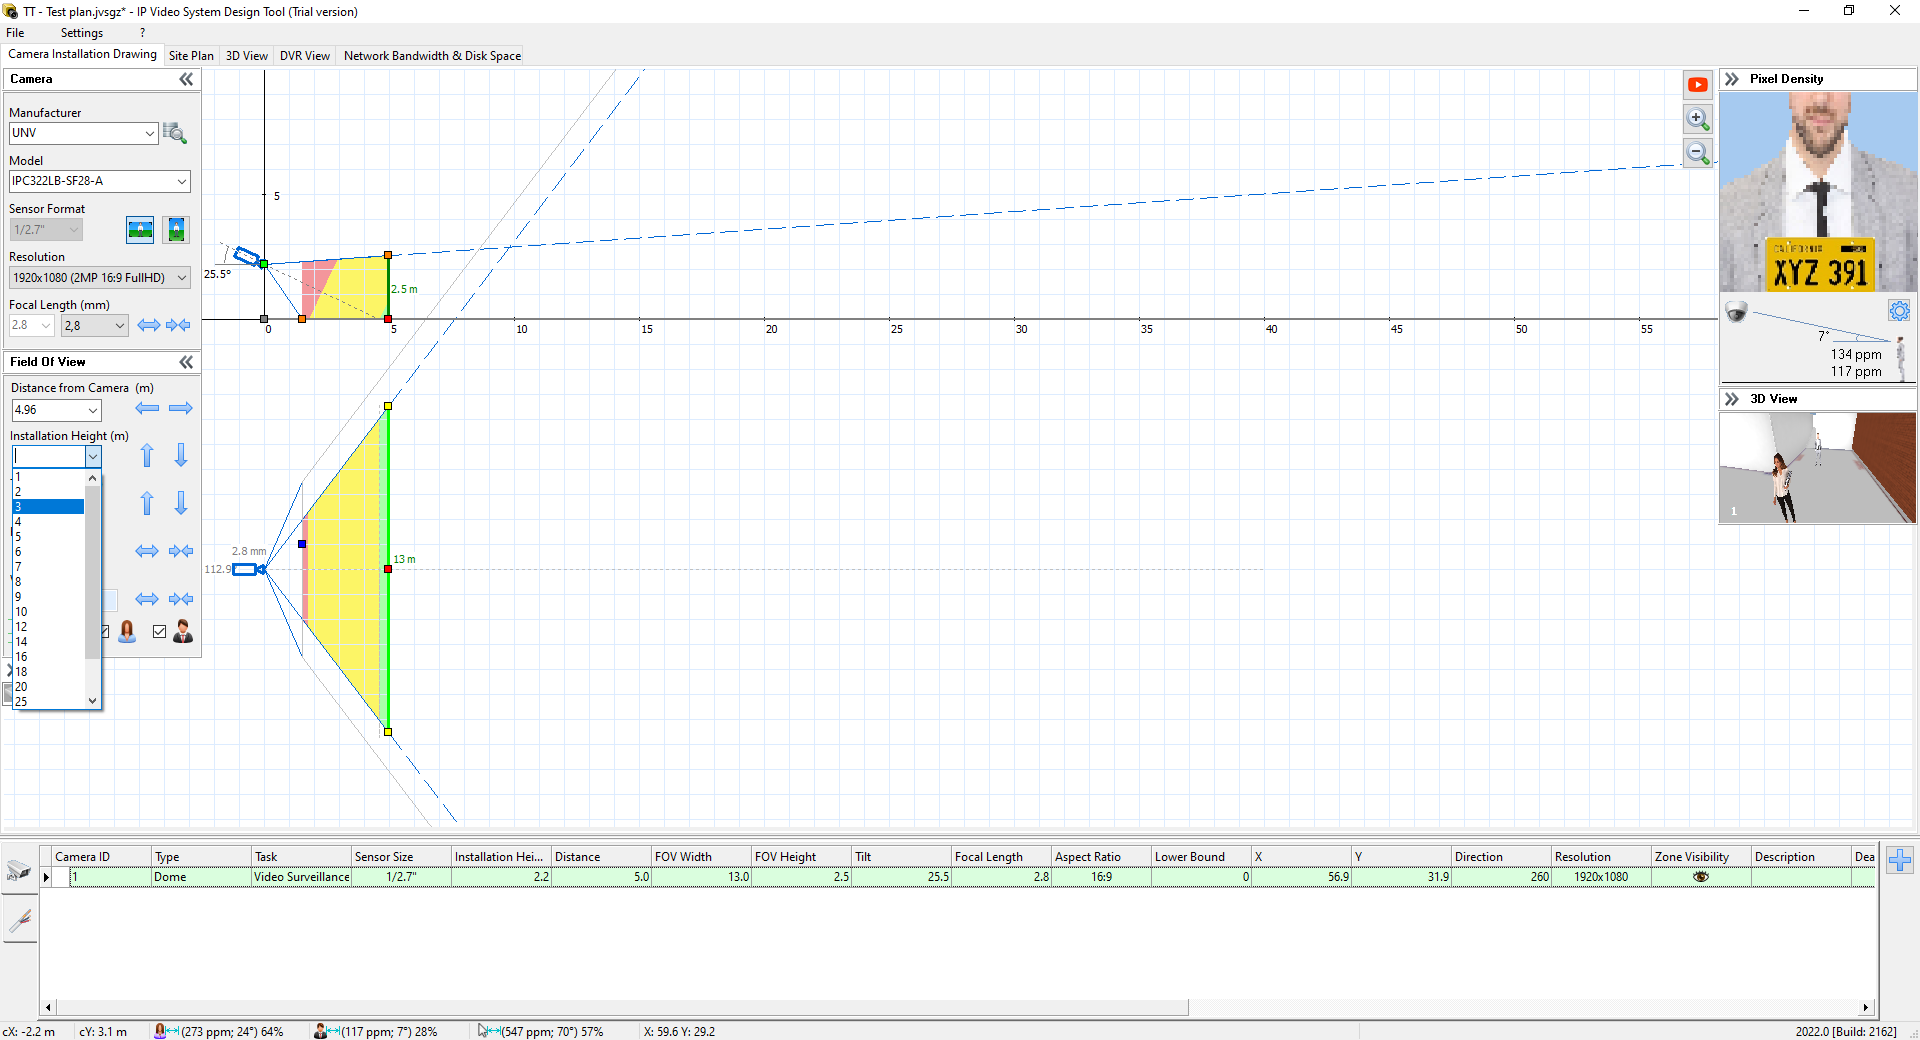Choose height 5 from the dropdown list

click(48, 537)
